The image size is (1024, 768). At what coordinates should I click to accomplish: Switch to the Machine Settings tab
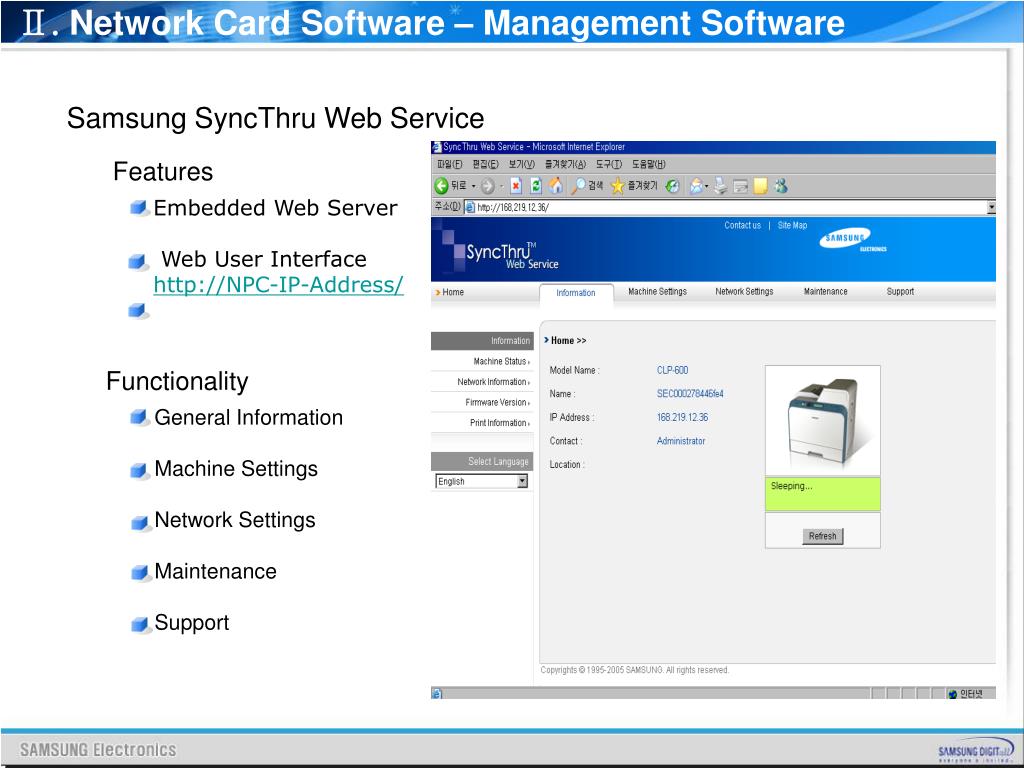657,292
